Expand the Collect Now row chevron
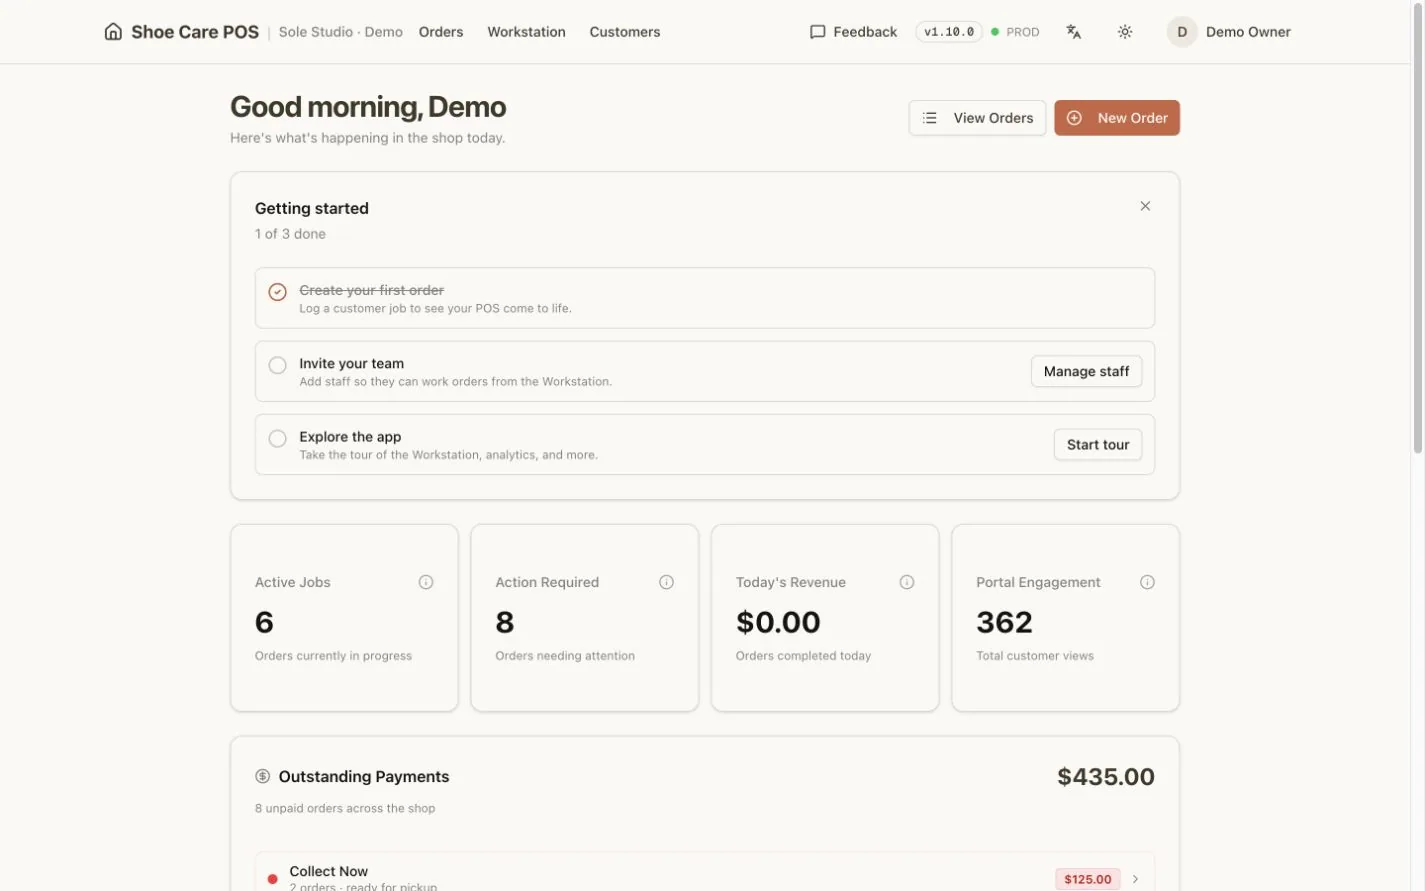Viewport: 1425px width, 891px height. pos(1135,879)
